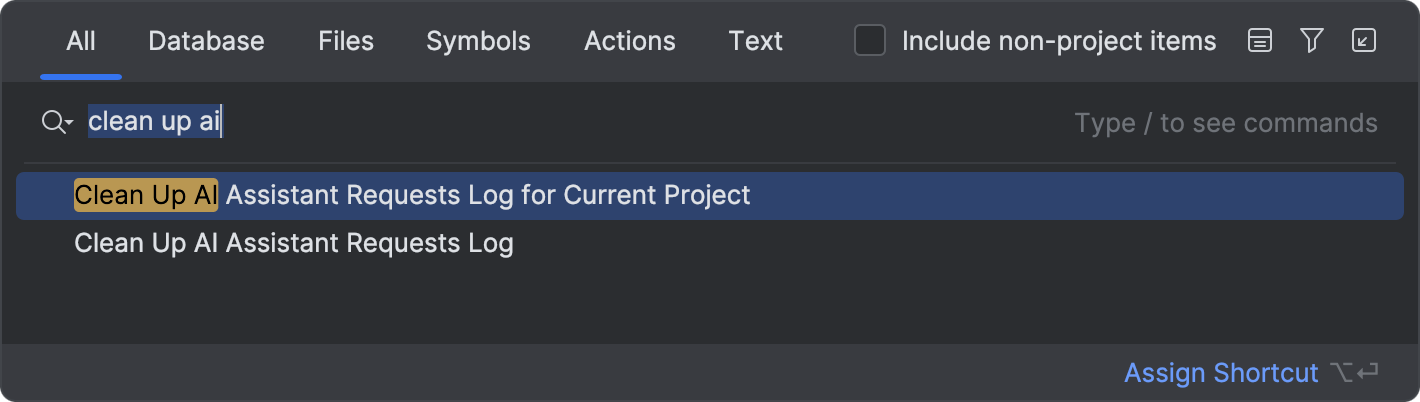This screenshot has height=402, width=1420.
Task: Go to the Actions tab
Action: click(630, 41)
